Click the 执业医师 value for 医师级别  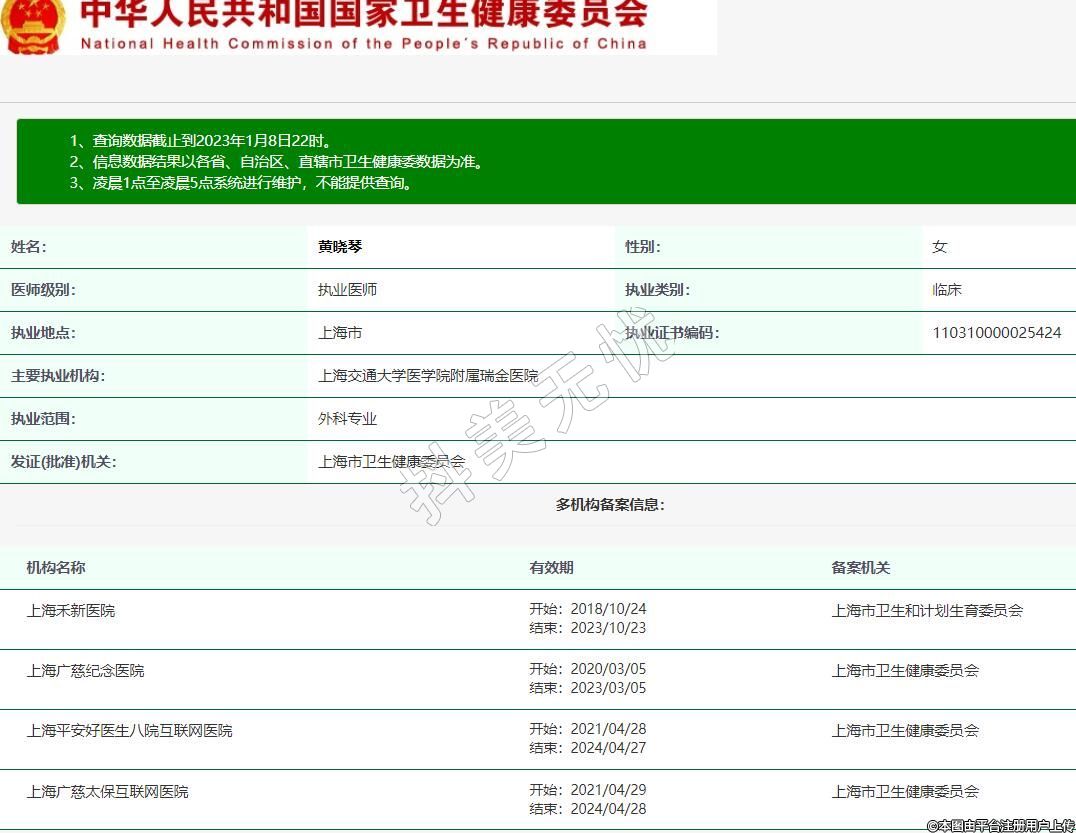point(347,290)
